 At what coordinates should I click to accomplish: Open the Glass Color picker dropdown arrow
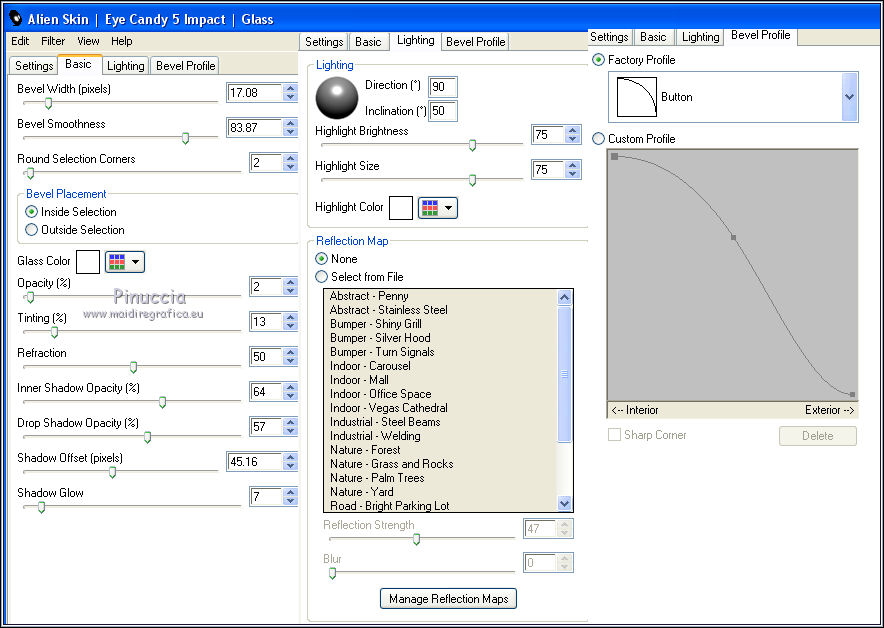[x=136, y=262]
